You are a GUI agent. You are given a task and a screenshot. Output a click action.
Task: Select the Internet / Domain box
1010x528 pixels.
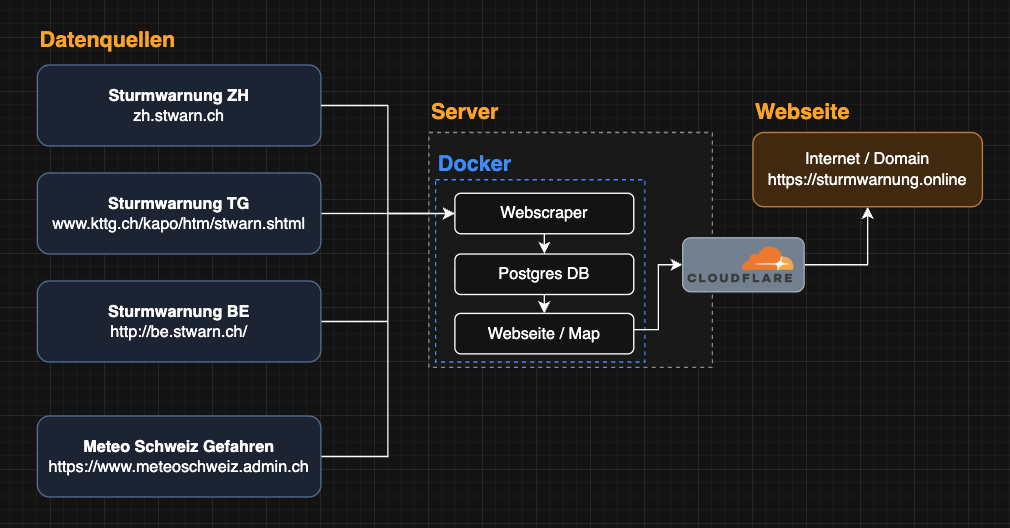(x=868, y=169)
